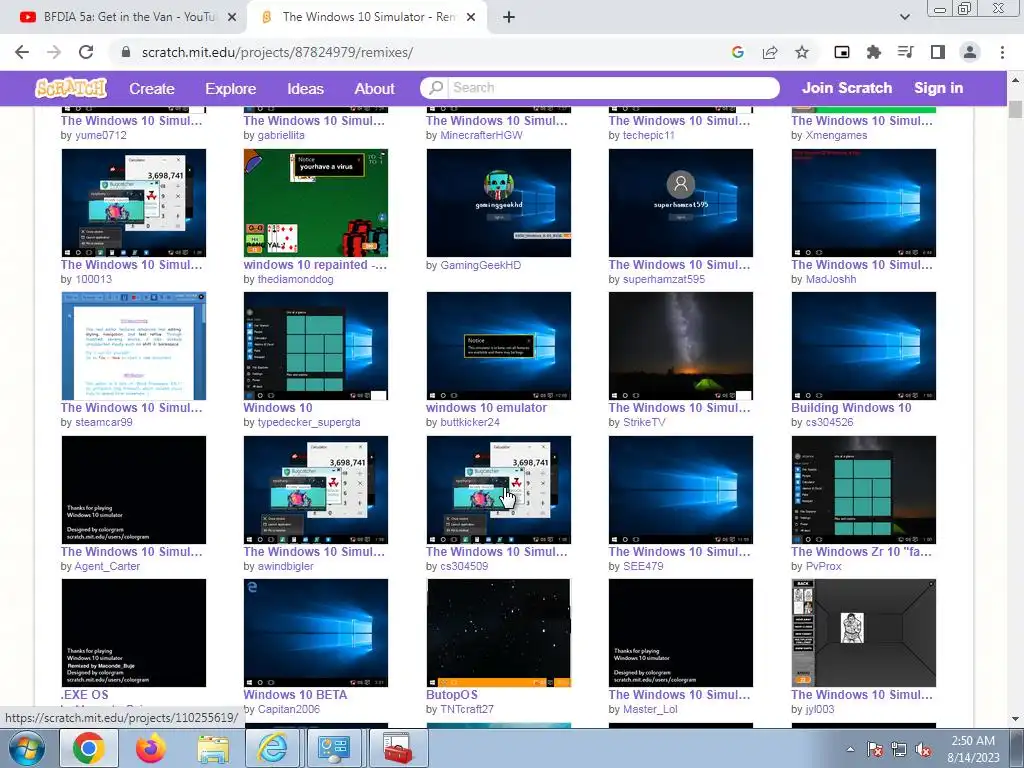Close The Windows 10 Simulator tab
The height and width of the screenshot is (768, 1024).
[x=471, y=17]
